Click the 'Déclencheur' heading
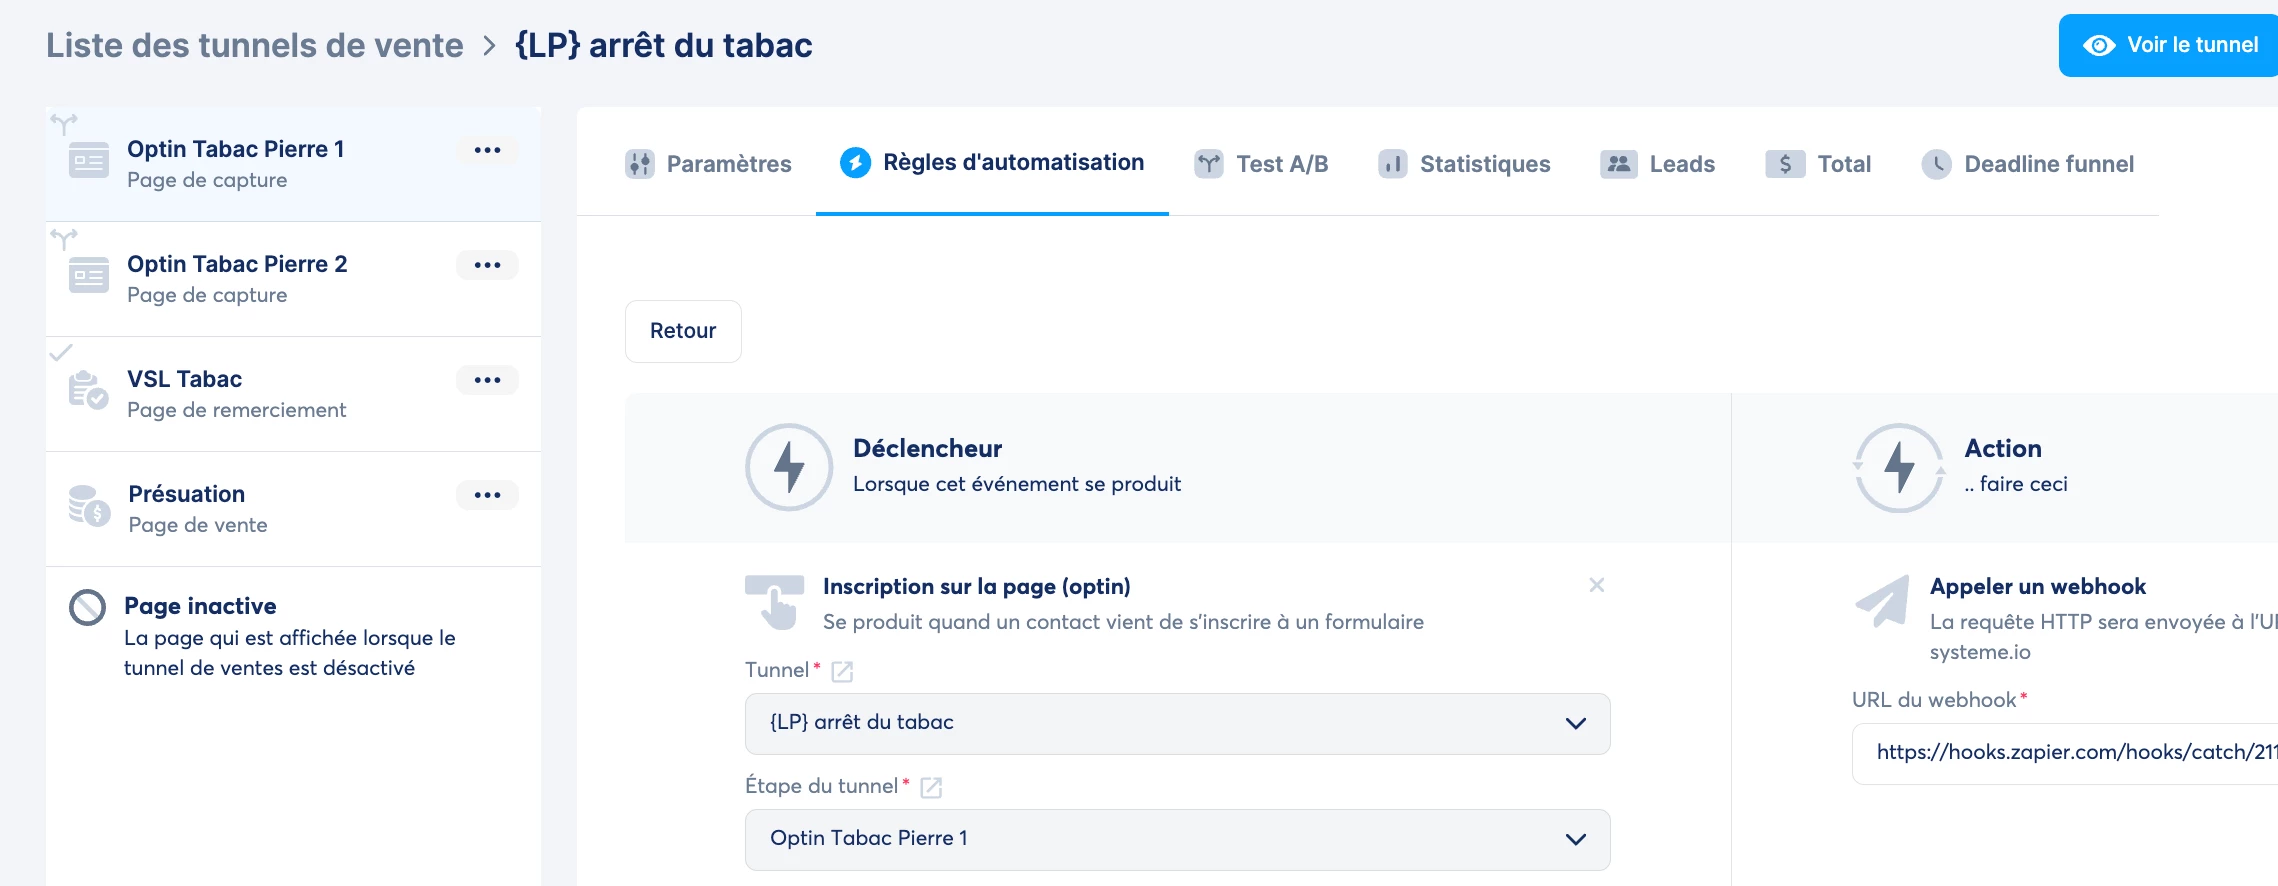The height and width of the screenshot is (886, 2278). tap(927, 448)
